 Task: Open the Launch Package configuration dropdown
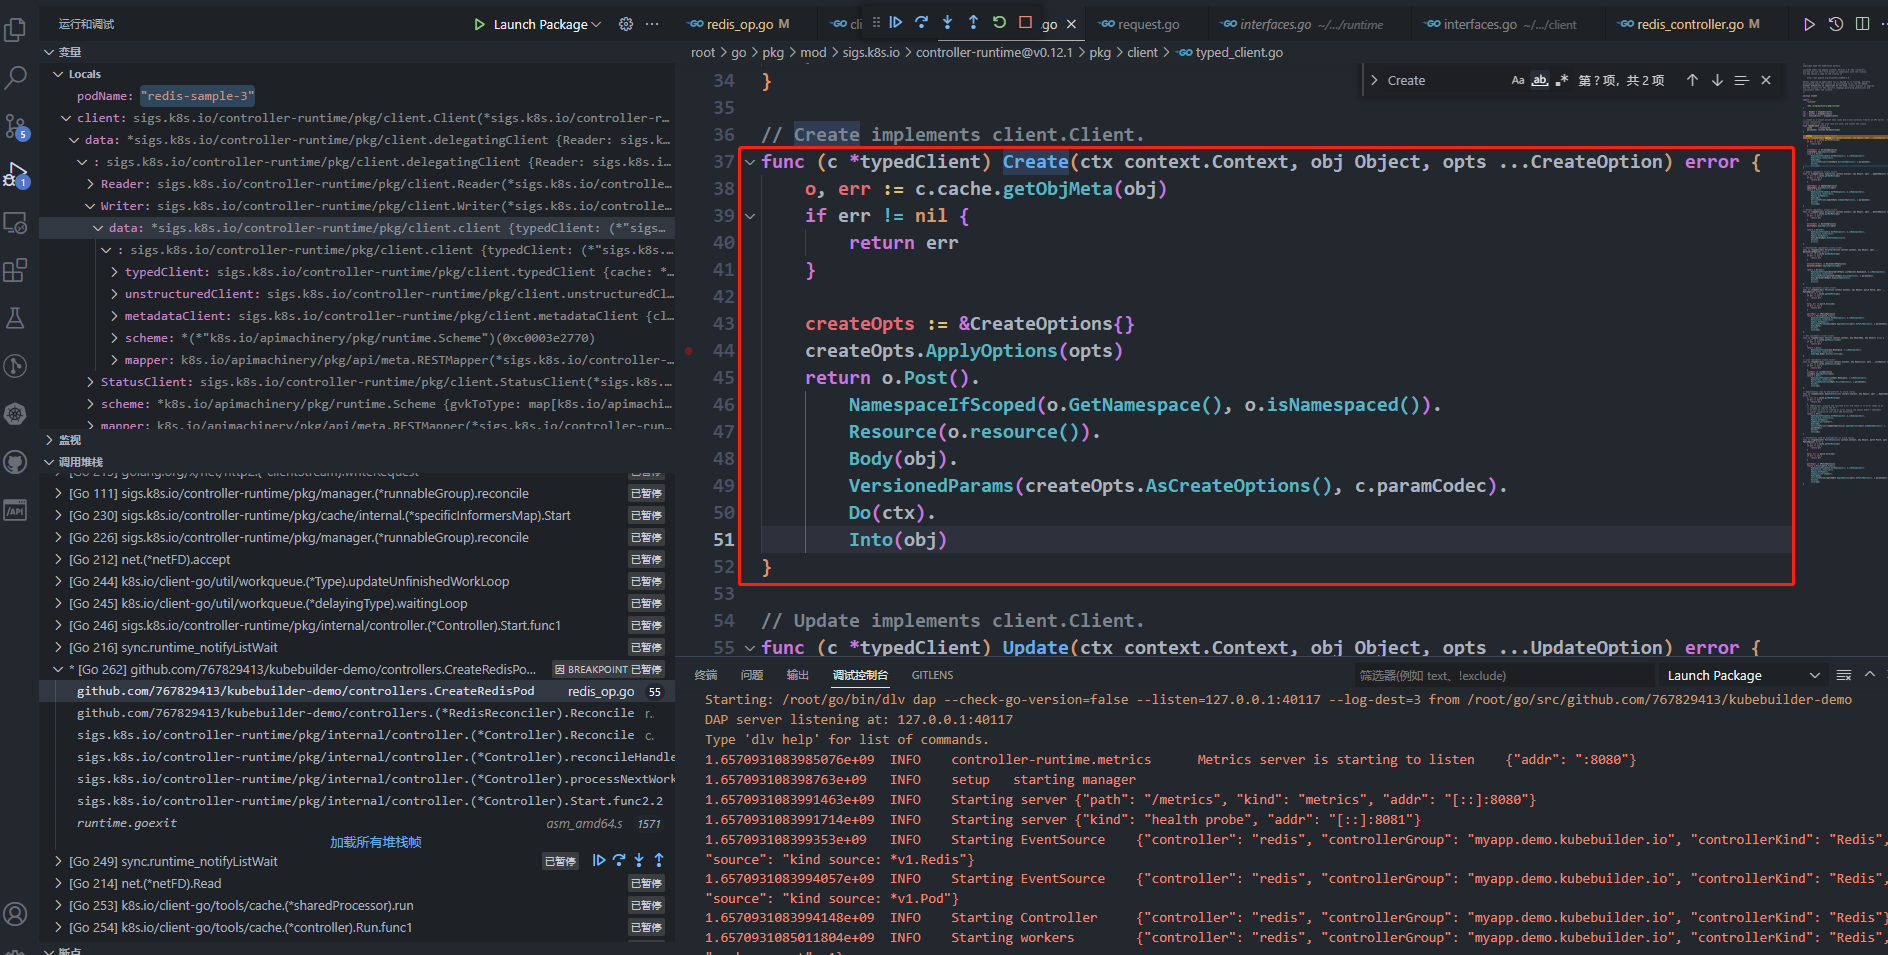546,24
